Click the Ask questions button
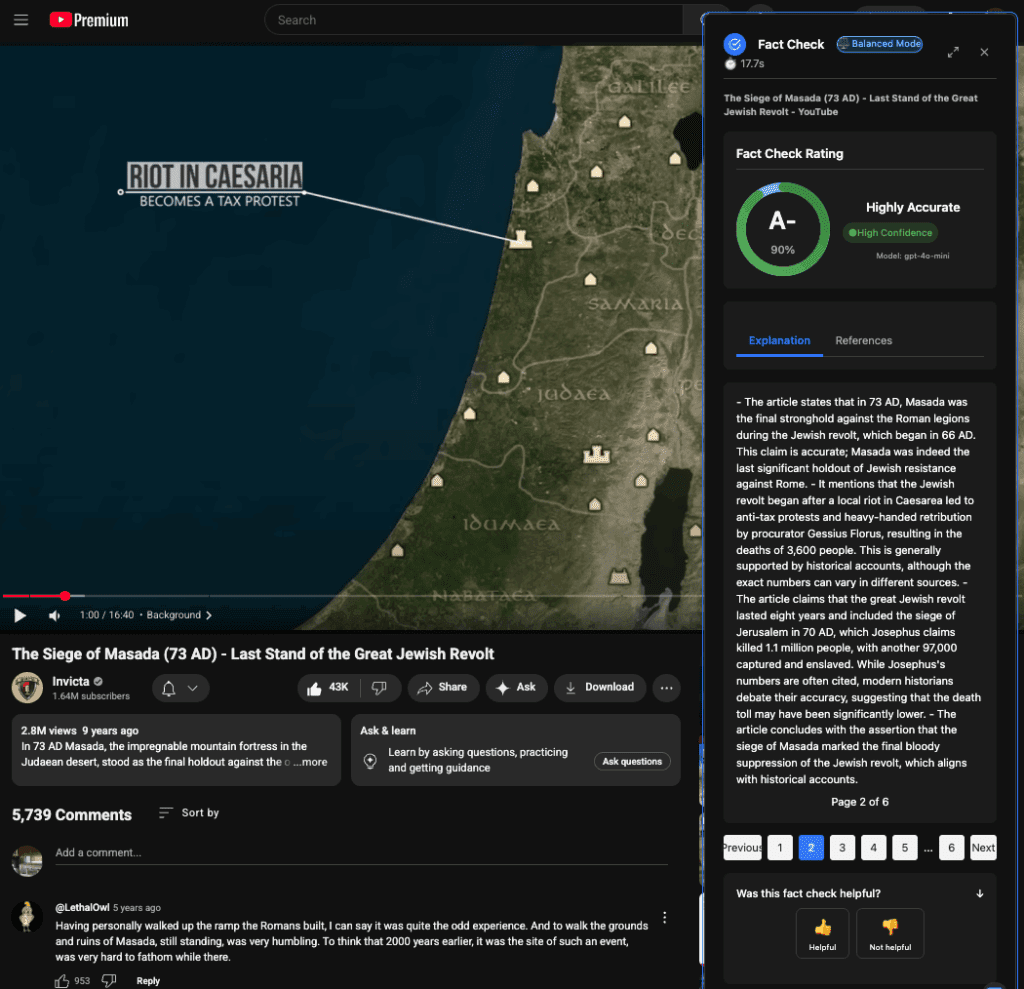 coord(632,762)
